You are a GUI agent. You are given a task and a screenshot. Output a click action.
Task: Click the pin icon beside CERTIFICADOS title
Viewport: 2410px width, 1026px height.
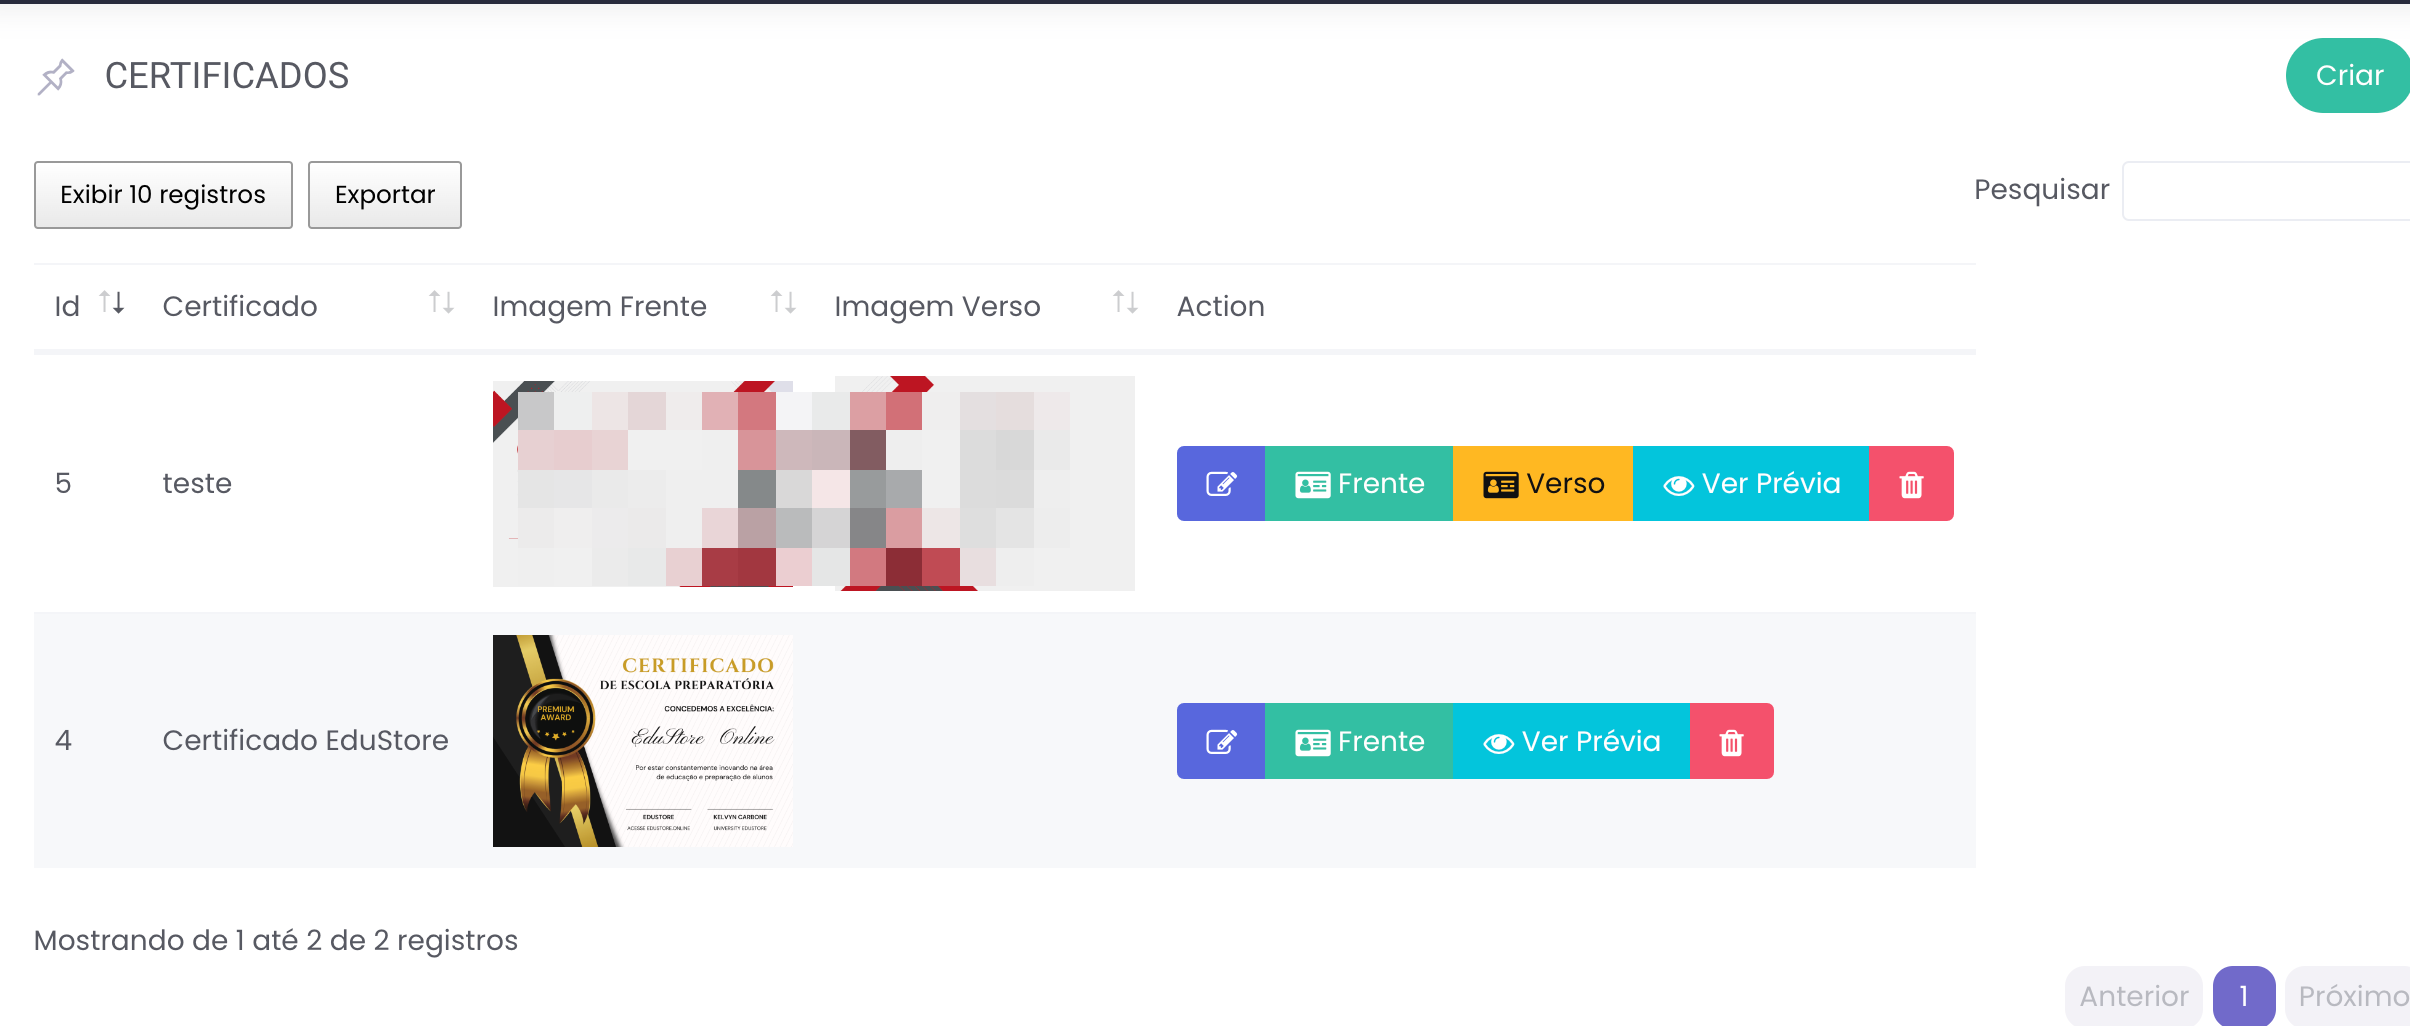56,76
